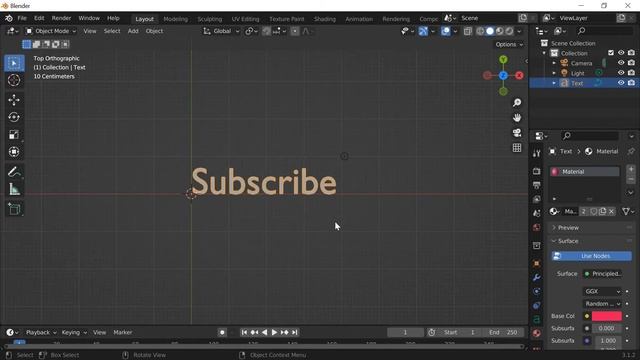Click Subsurface Radius slider 1.000
The image size is (640, 360).
tap(607, 340)
